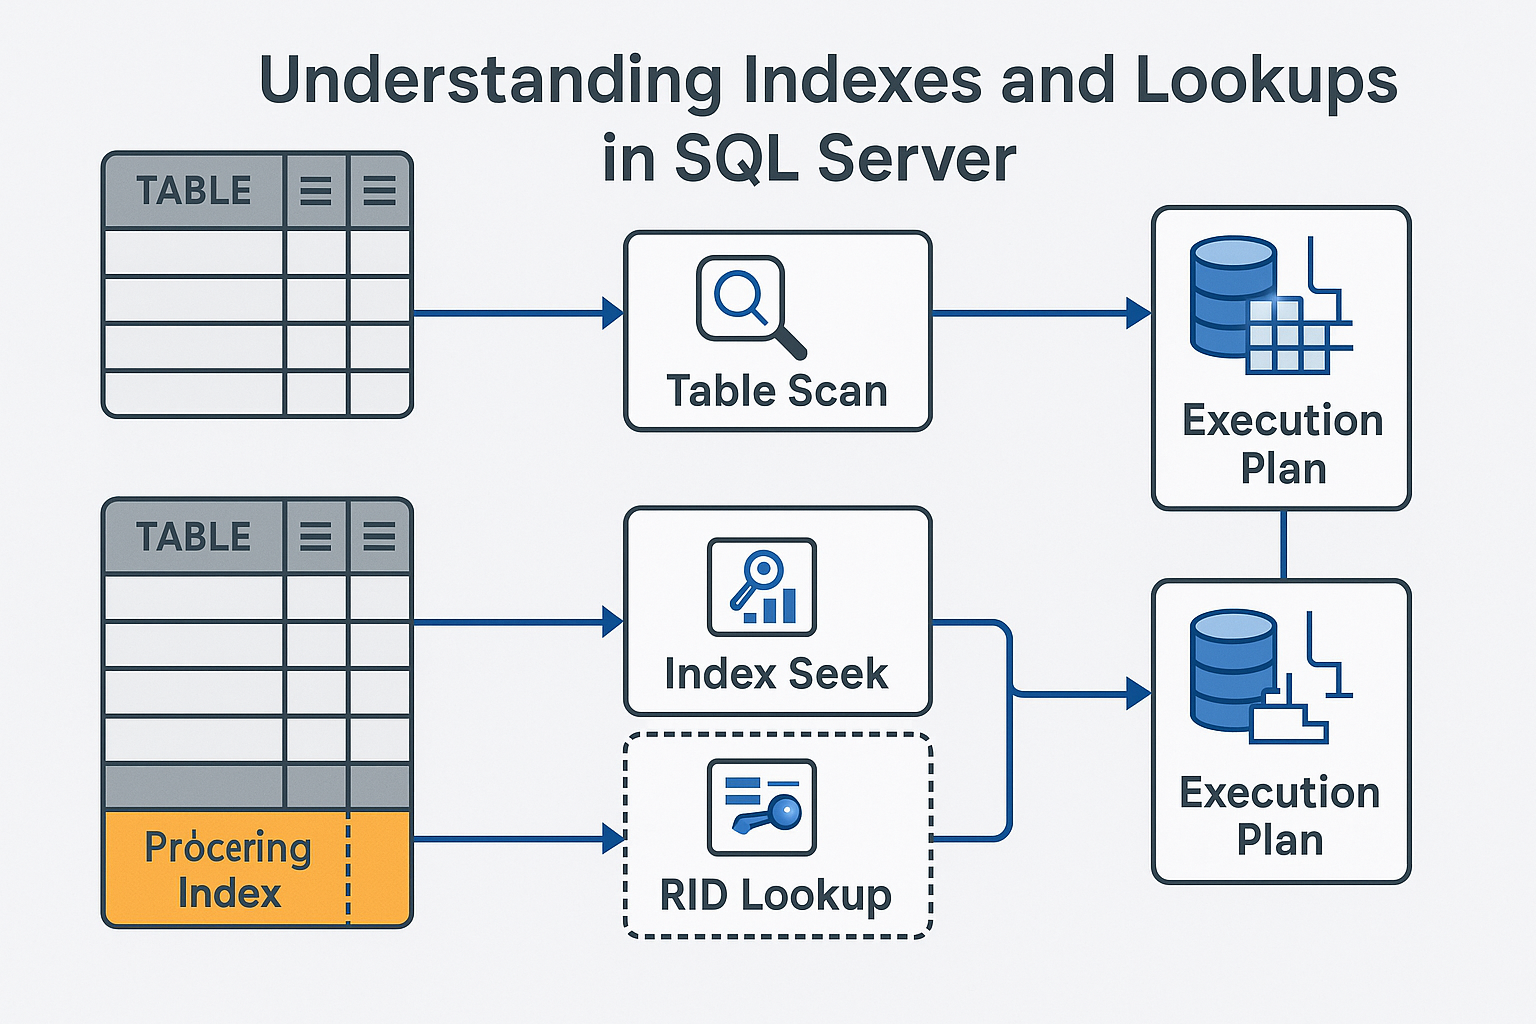Screen dimensions: 1536x1024
Task: Click the first lines icon in the upper TABLE header
Action: pyautogui.click(x=316, y=190)
